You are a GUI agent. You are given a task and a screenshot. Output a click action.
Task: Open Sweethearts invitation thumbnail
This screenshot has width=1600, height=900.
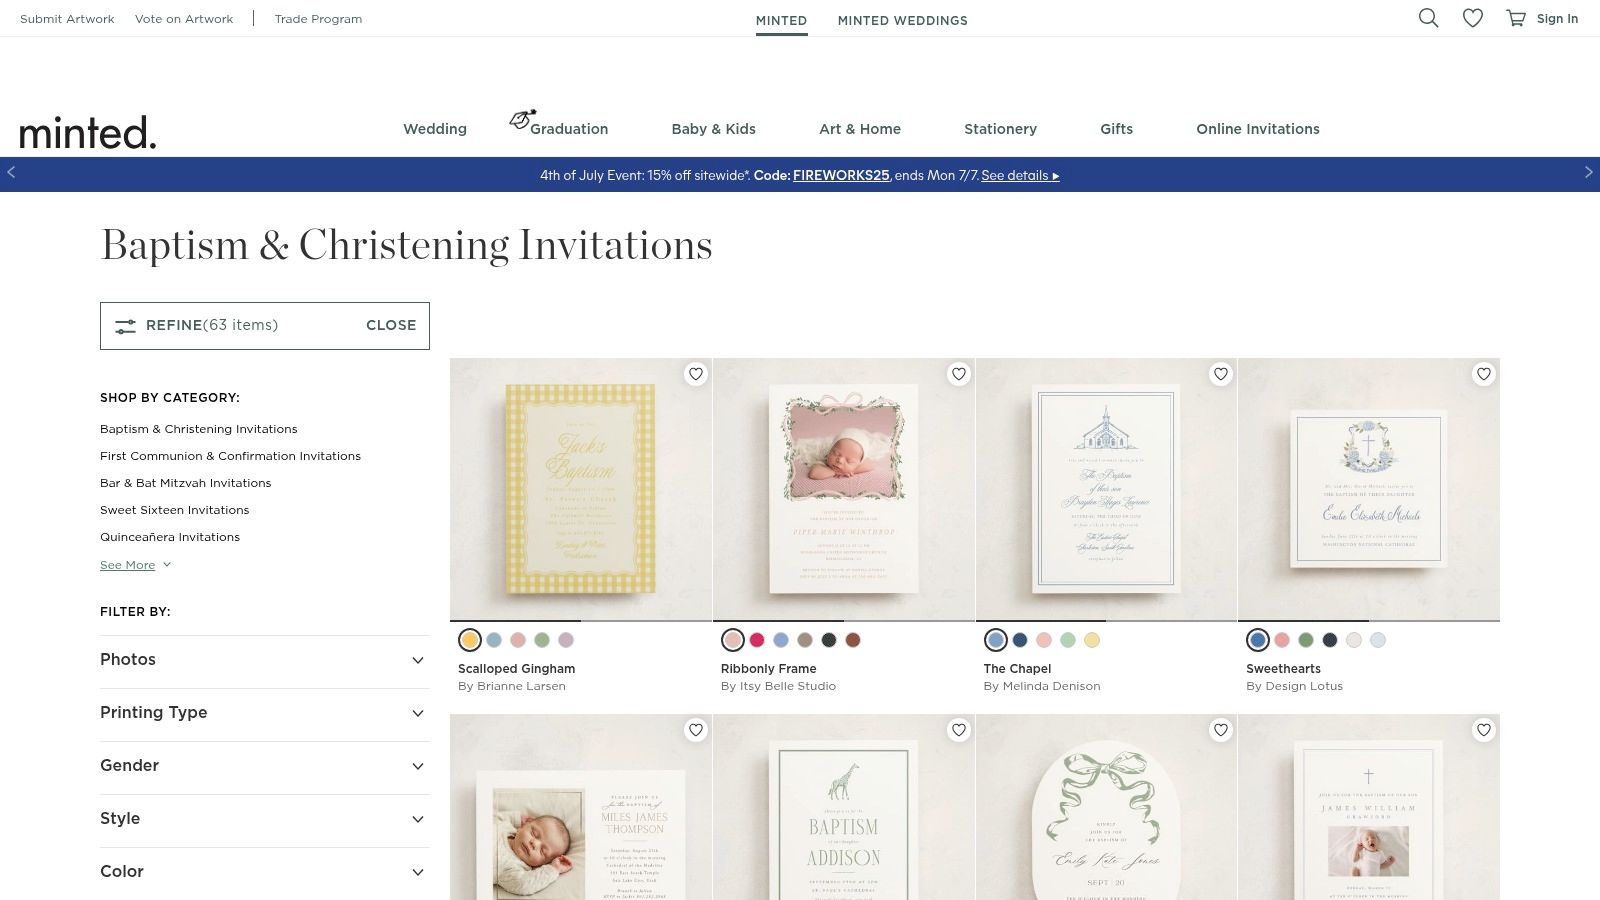pyautogui.click(x=1369, y=490)
